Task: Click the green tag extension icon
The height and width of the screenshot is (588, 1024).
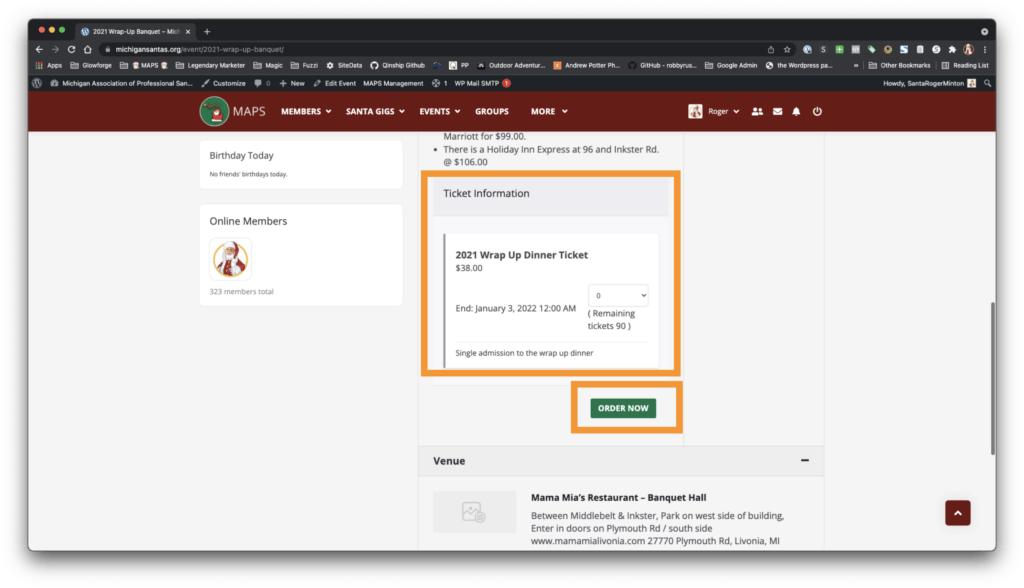Action: (871, 49)
